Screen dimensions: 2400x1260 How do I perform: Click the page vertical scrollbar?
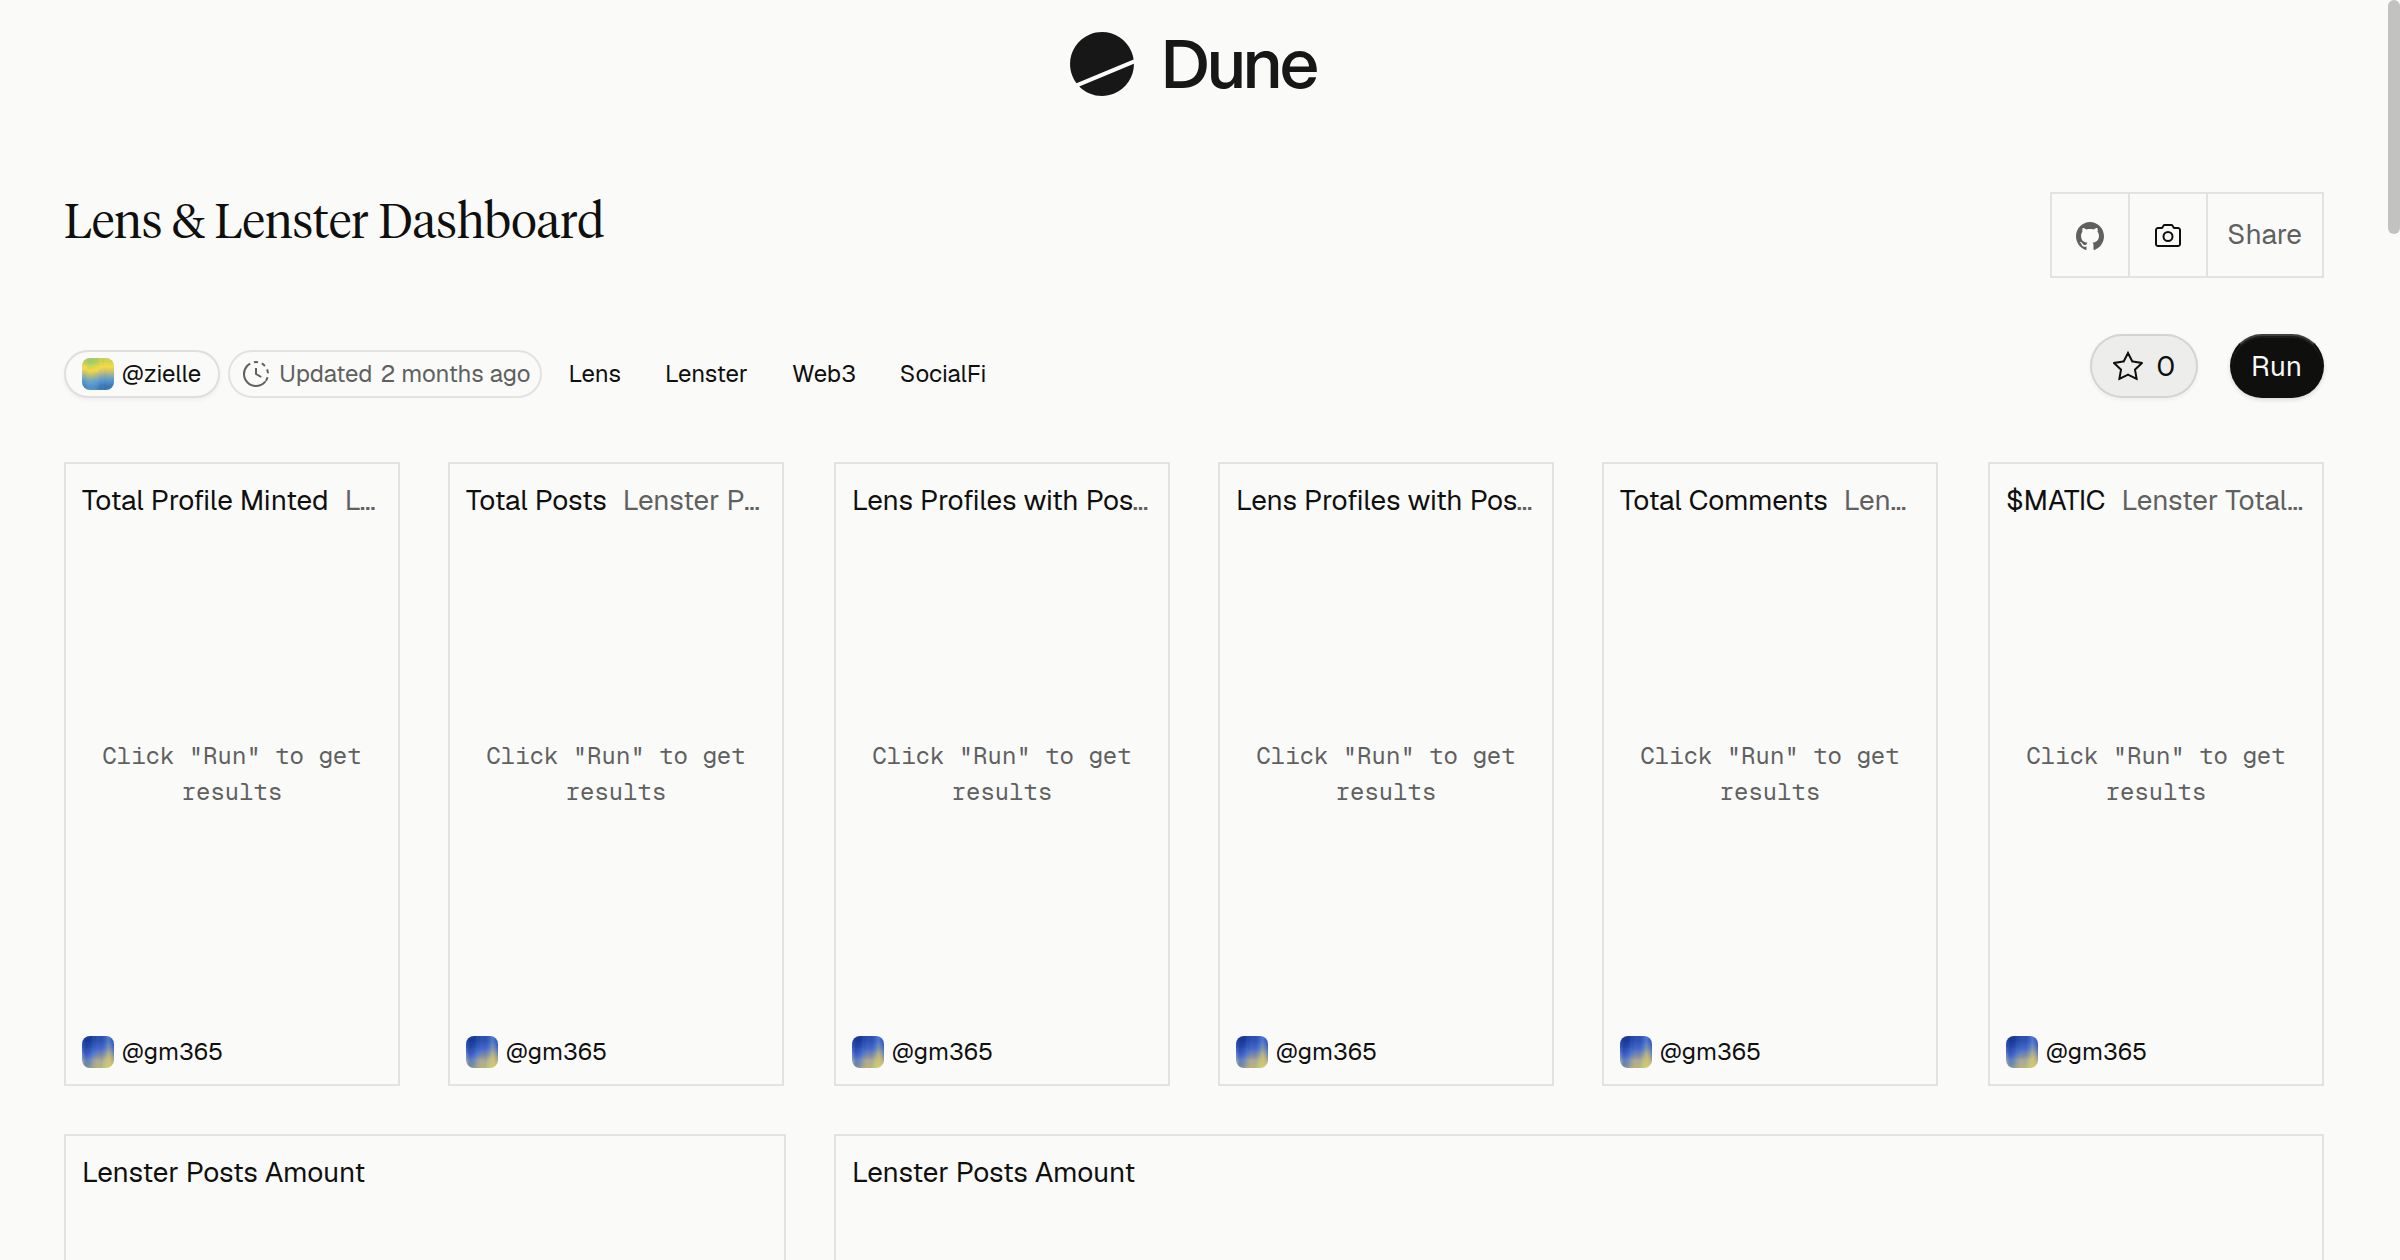coord(2393,118)
